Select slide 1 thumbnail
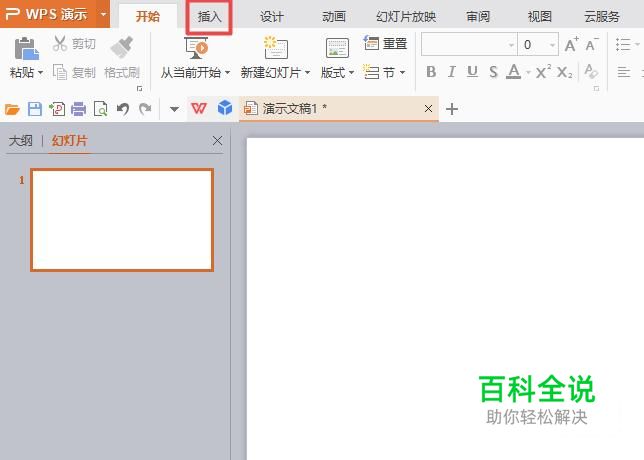 pos(122,220)
